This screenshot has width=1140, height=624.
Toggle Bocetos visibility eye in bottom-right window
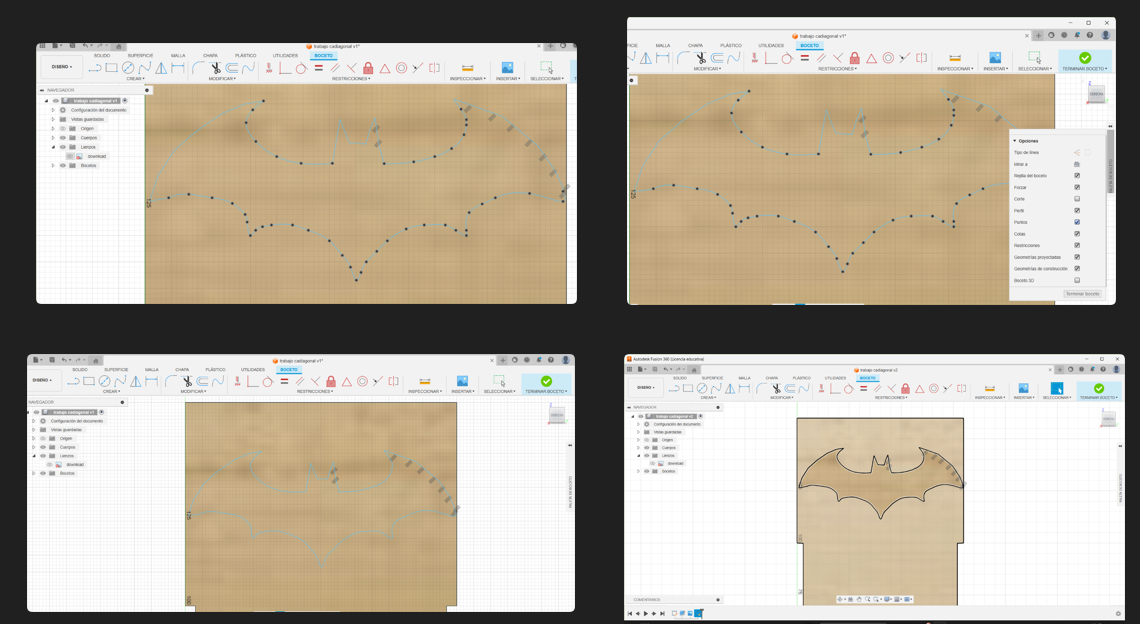646,471
